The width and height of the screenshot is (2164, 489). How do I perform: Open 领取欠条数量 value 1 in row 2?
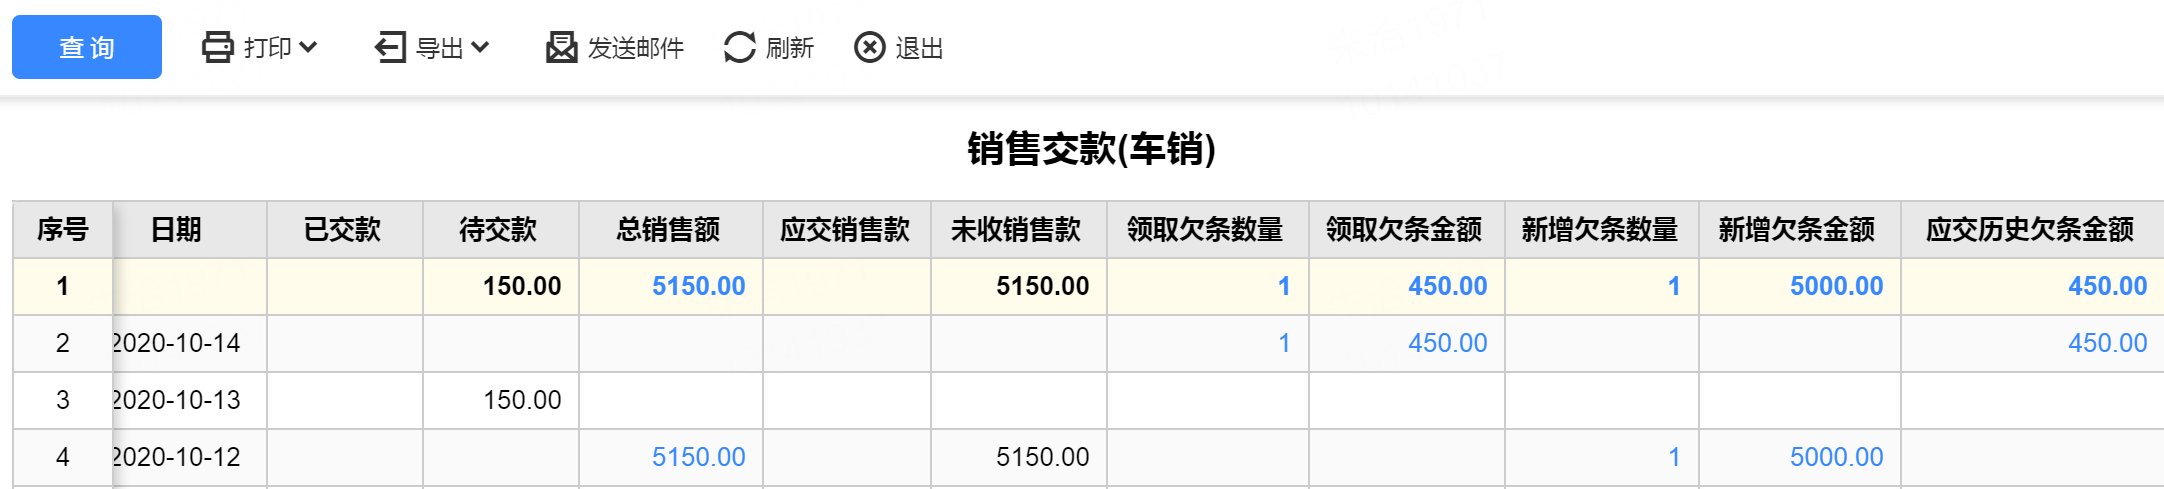(1284, 343)
